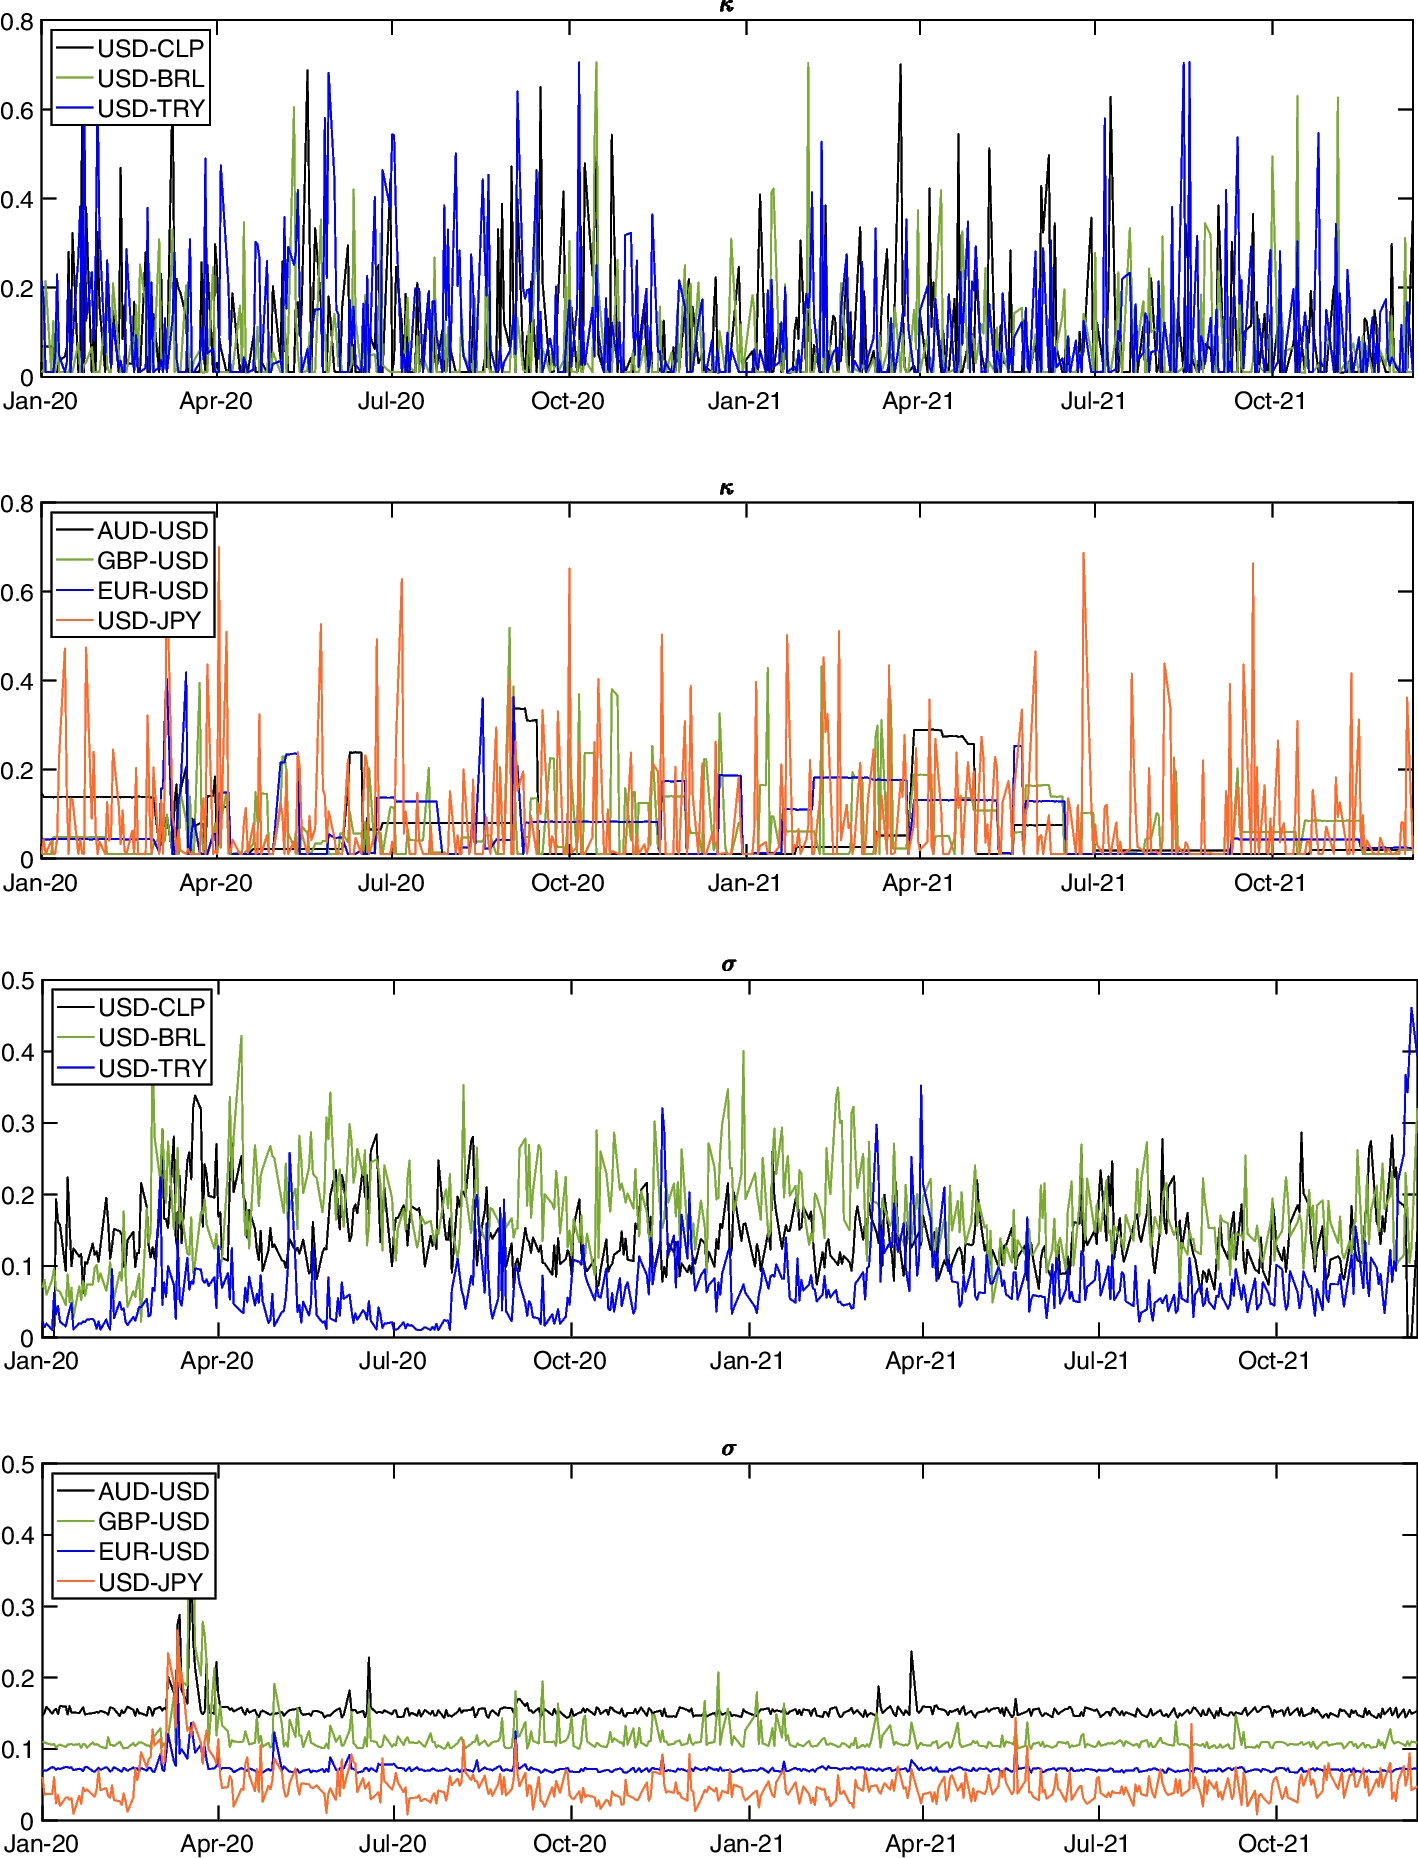Viewport: 1418px width, 1858px height.
Task: Click USD-TRY legend label in first κ chart
Action: click(x=151, y=108)
